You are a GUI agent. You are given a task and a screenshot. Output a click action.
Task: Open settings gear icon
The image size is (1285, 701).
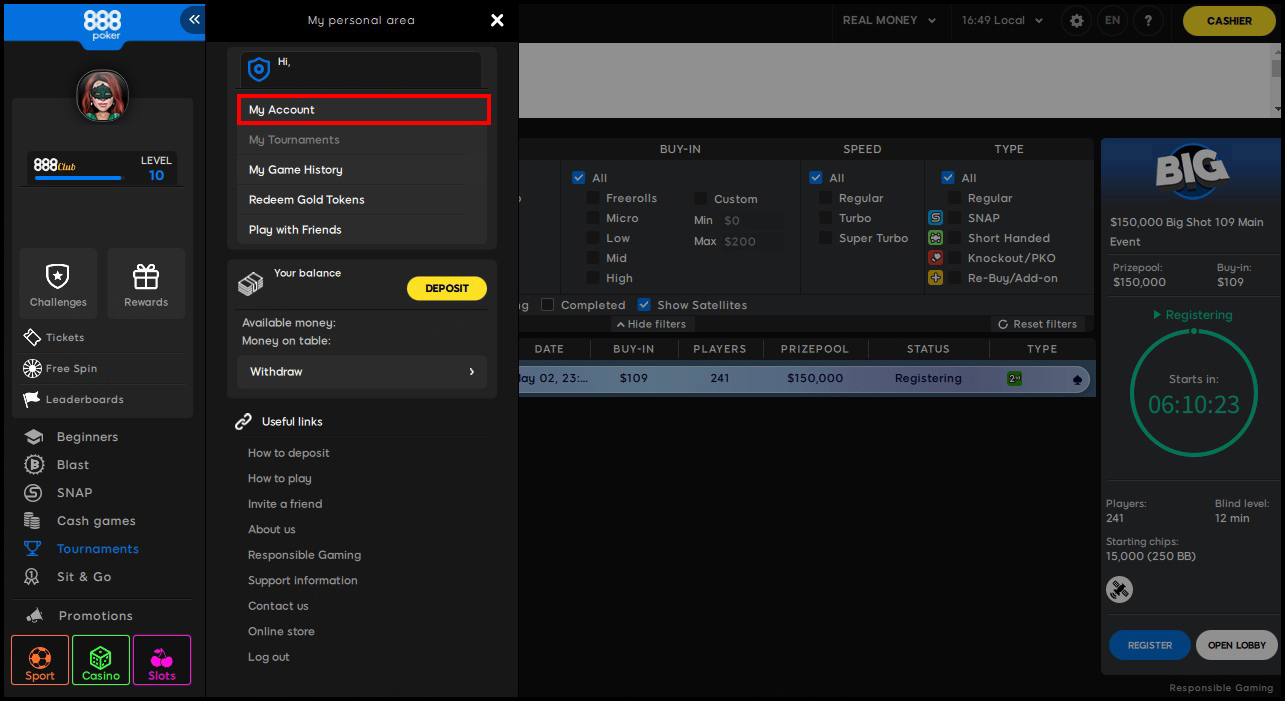click(x=1076, y=20)
